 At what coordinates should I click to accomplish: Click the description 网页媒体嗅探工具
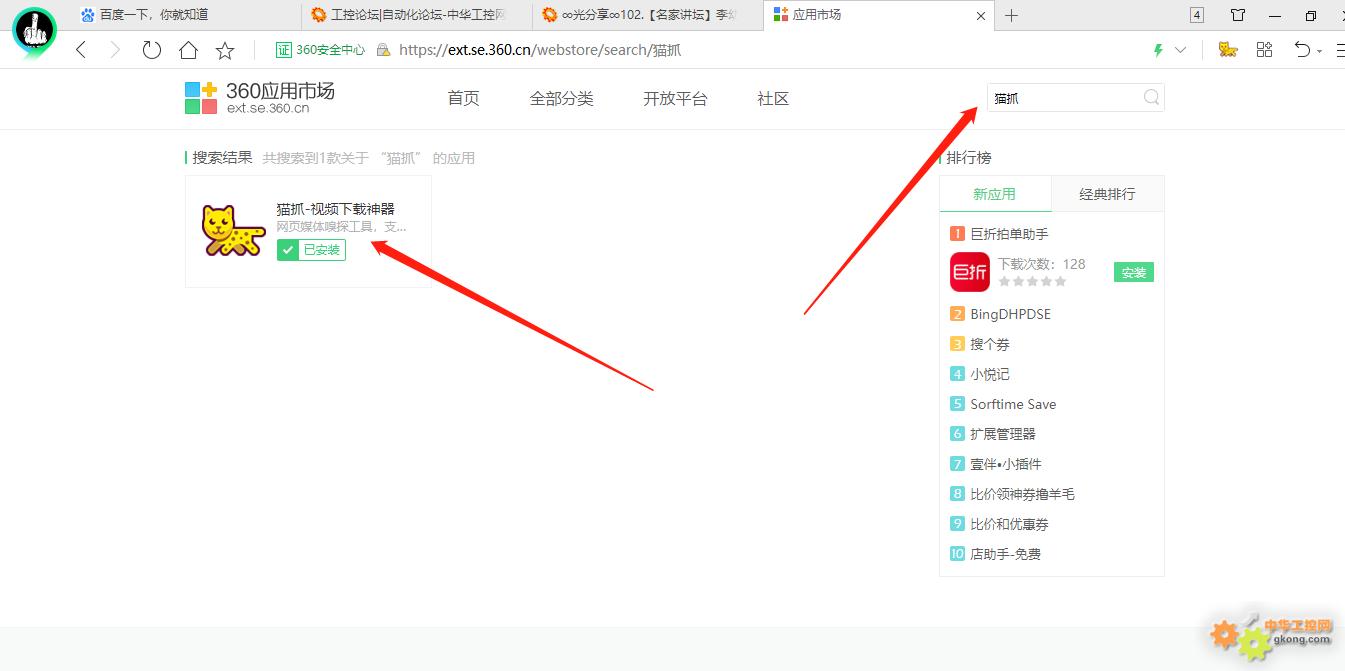(x=341, y=227)
